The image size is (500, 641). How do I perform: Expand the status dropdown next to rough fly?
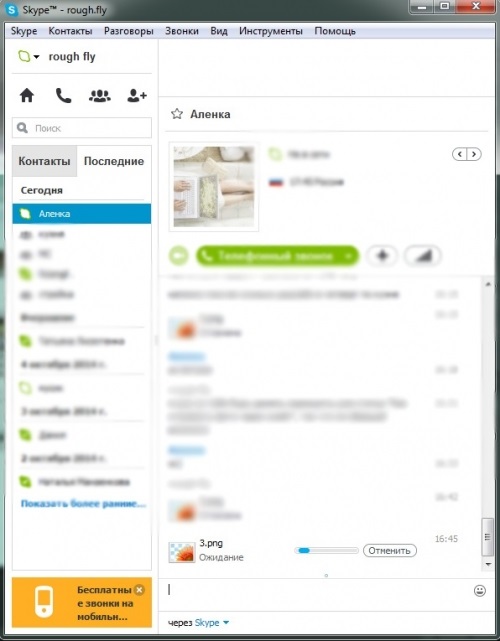(36, 57)
